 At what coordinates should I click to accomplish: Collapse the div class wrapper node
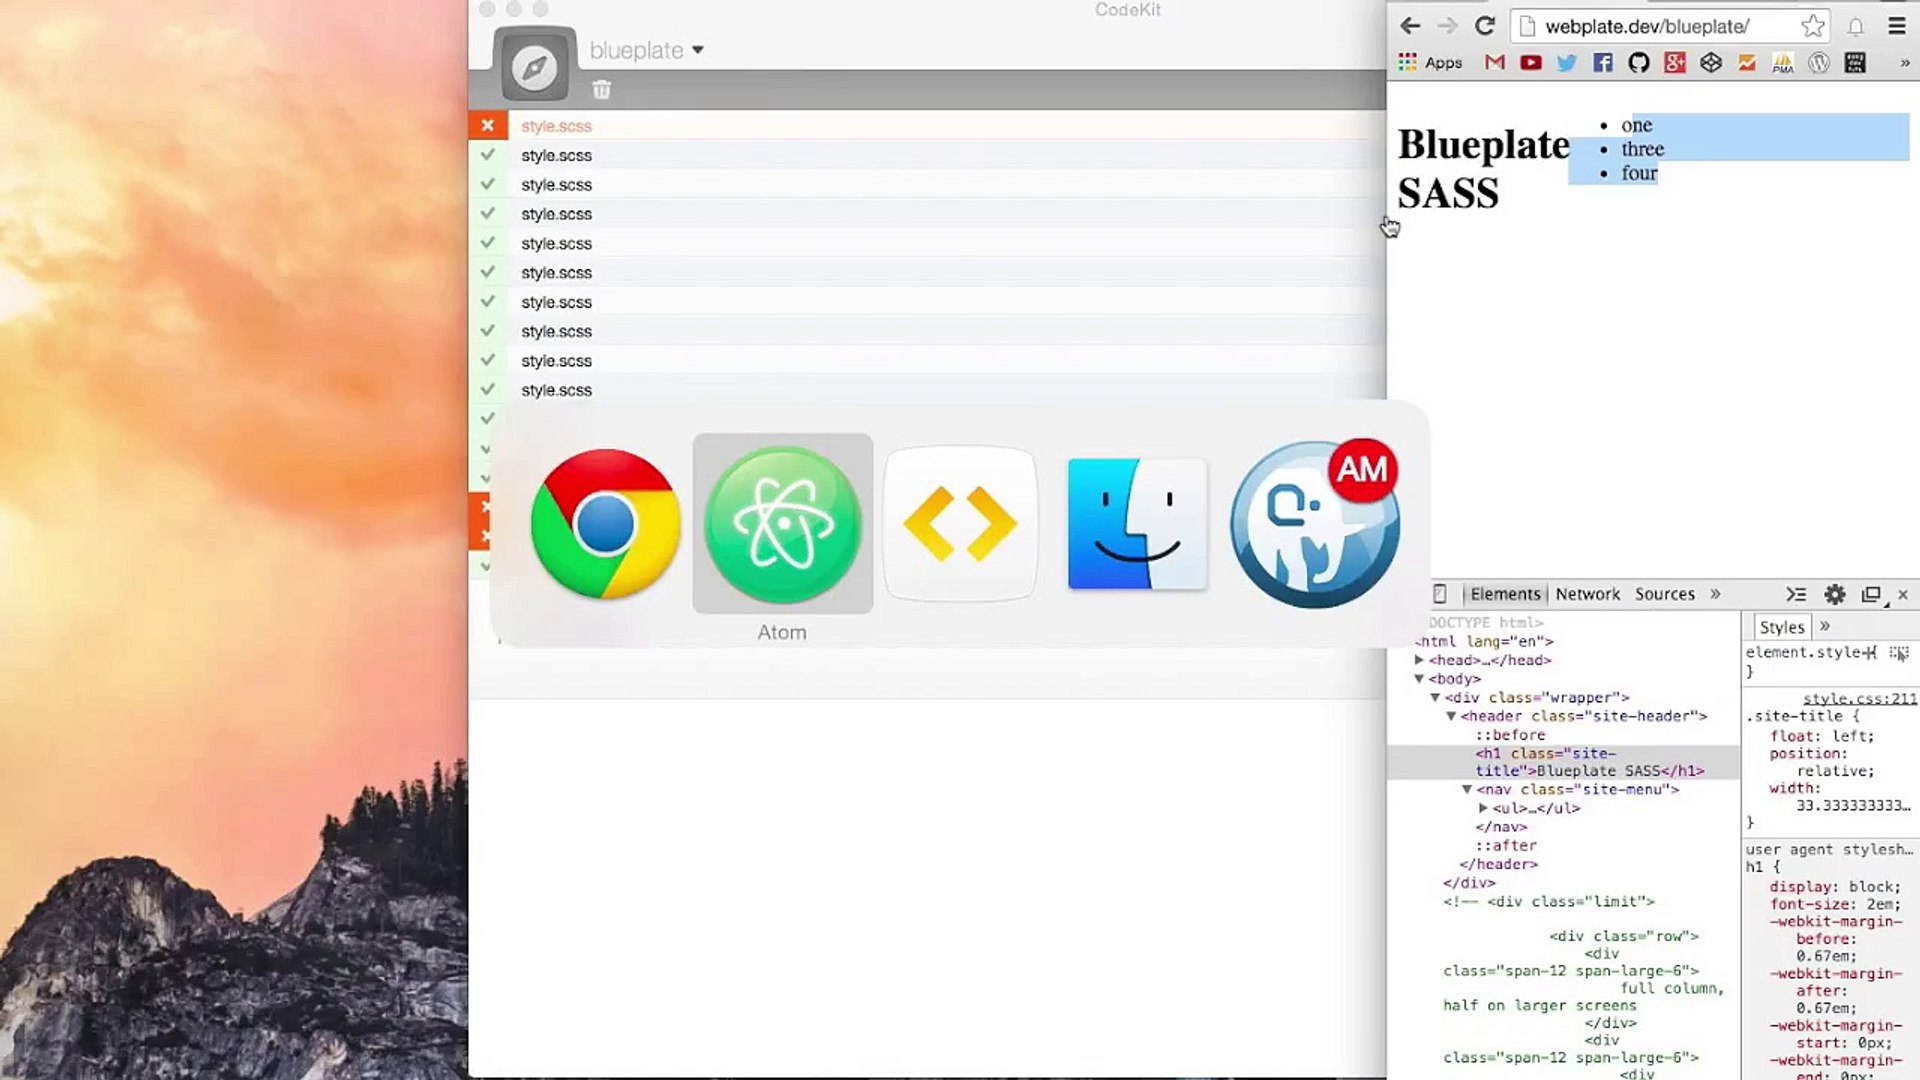point(1435,698)
